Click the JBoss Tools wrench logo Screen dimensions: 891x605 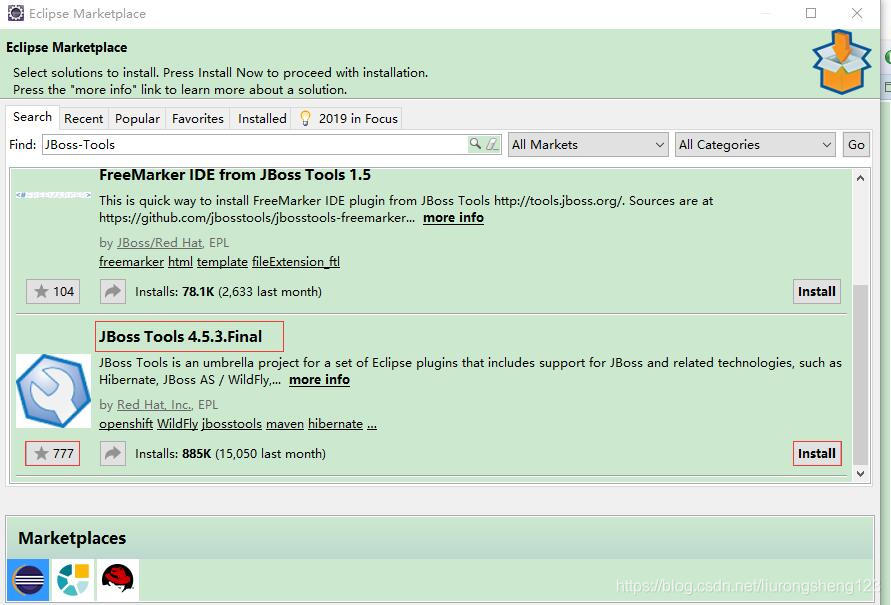(x=53, y=391)
